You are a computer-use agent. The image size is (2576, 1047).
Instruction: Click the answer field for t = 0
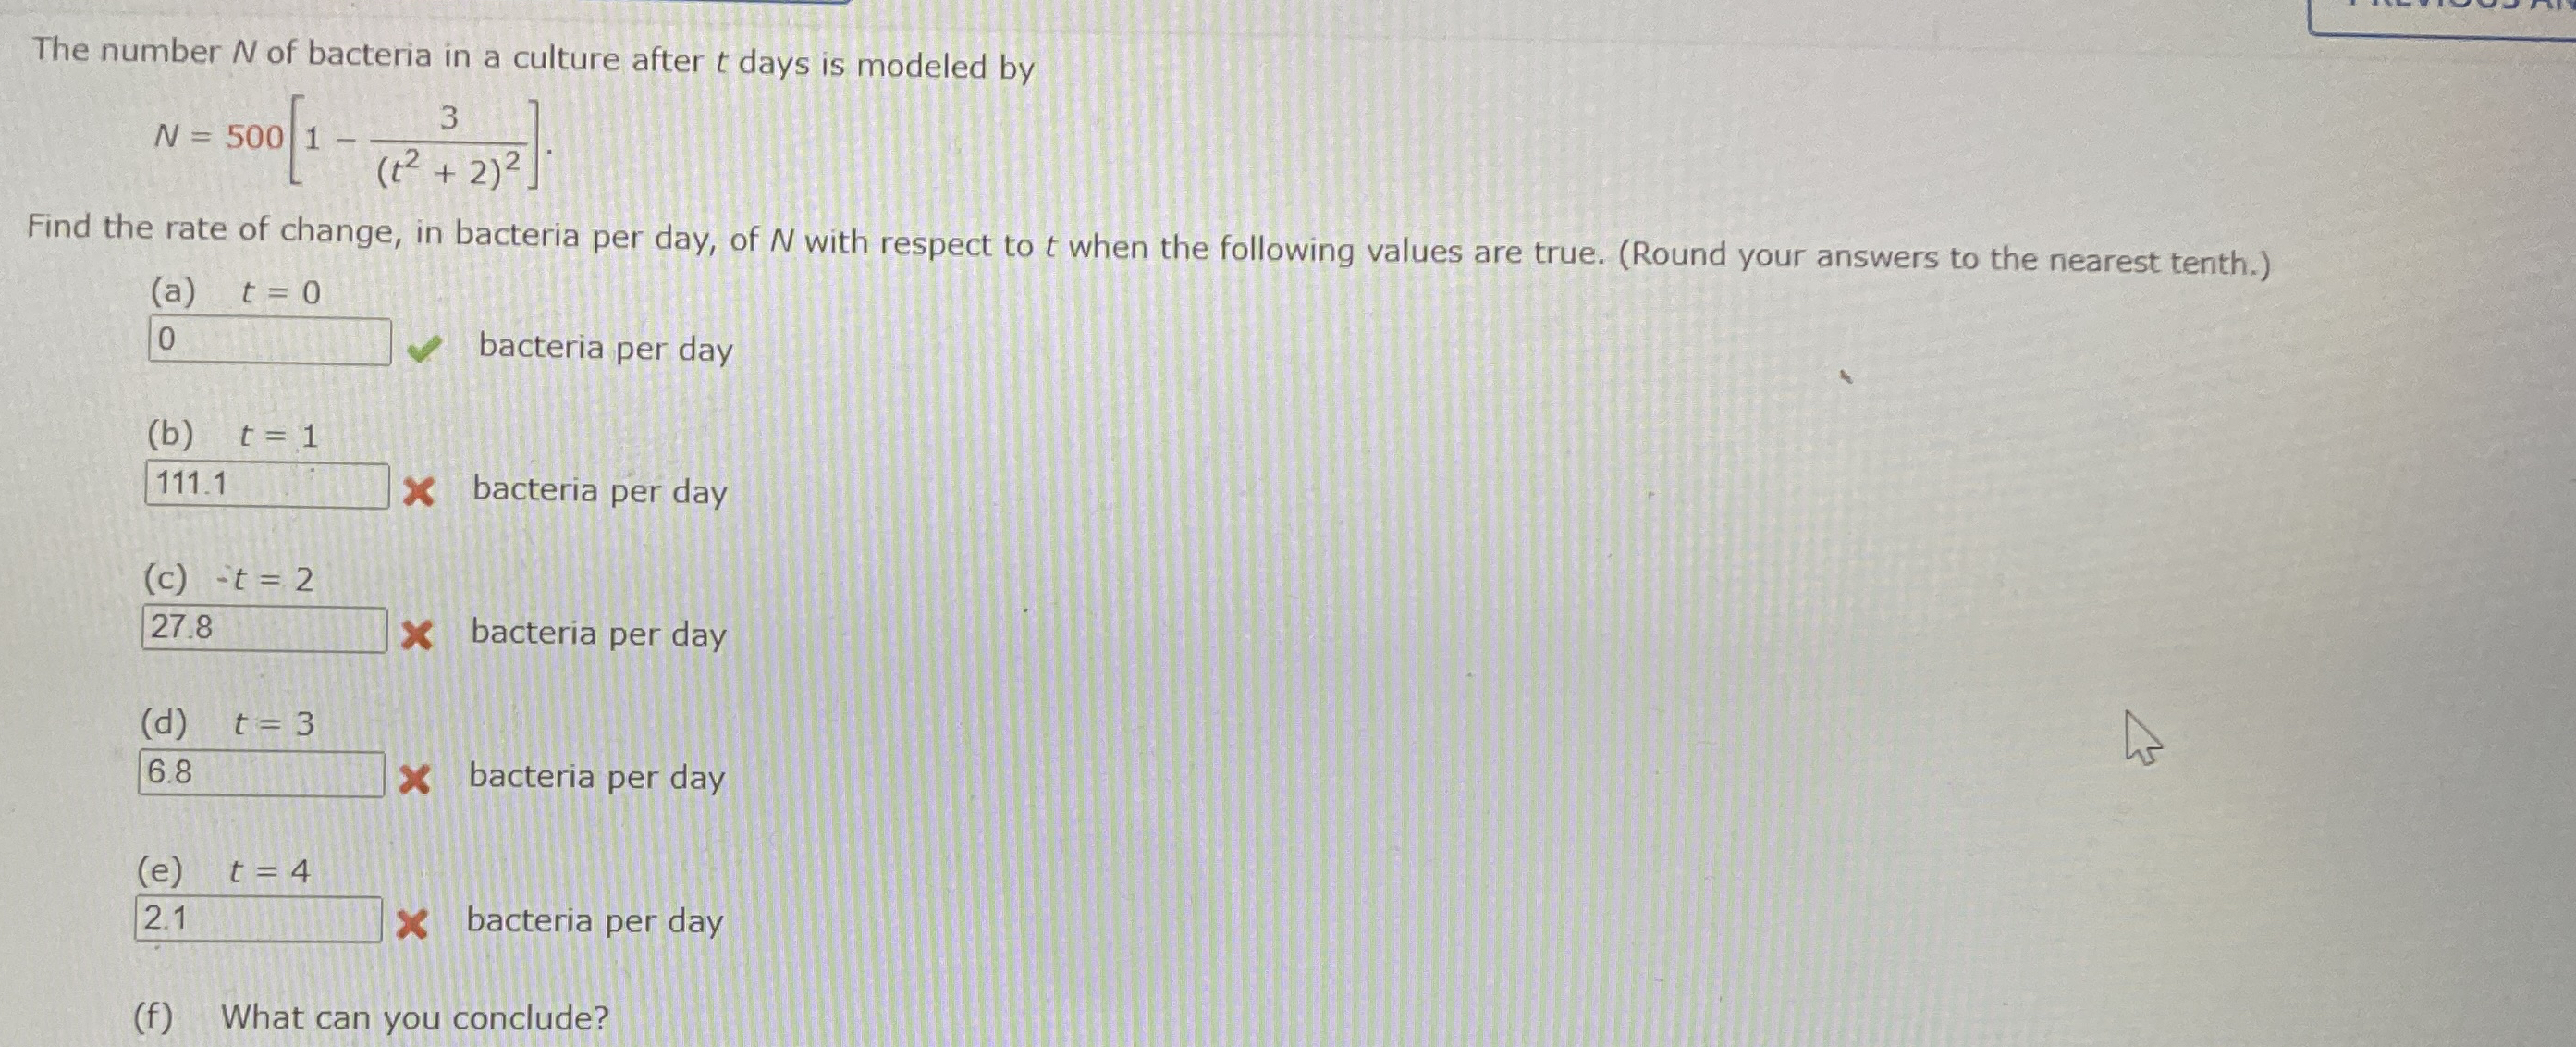coord(270,341)
